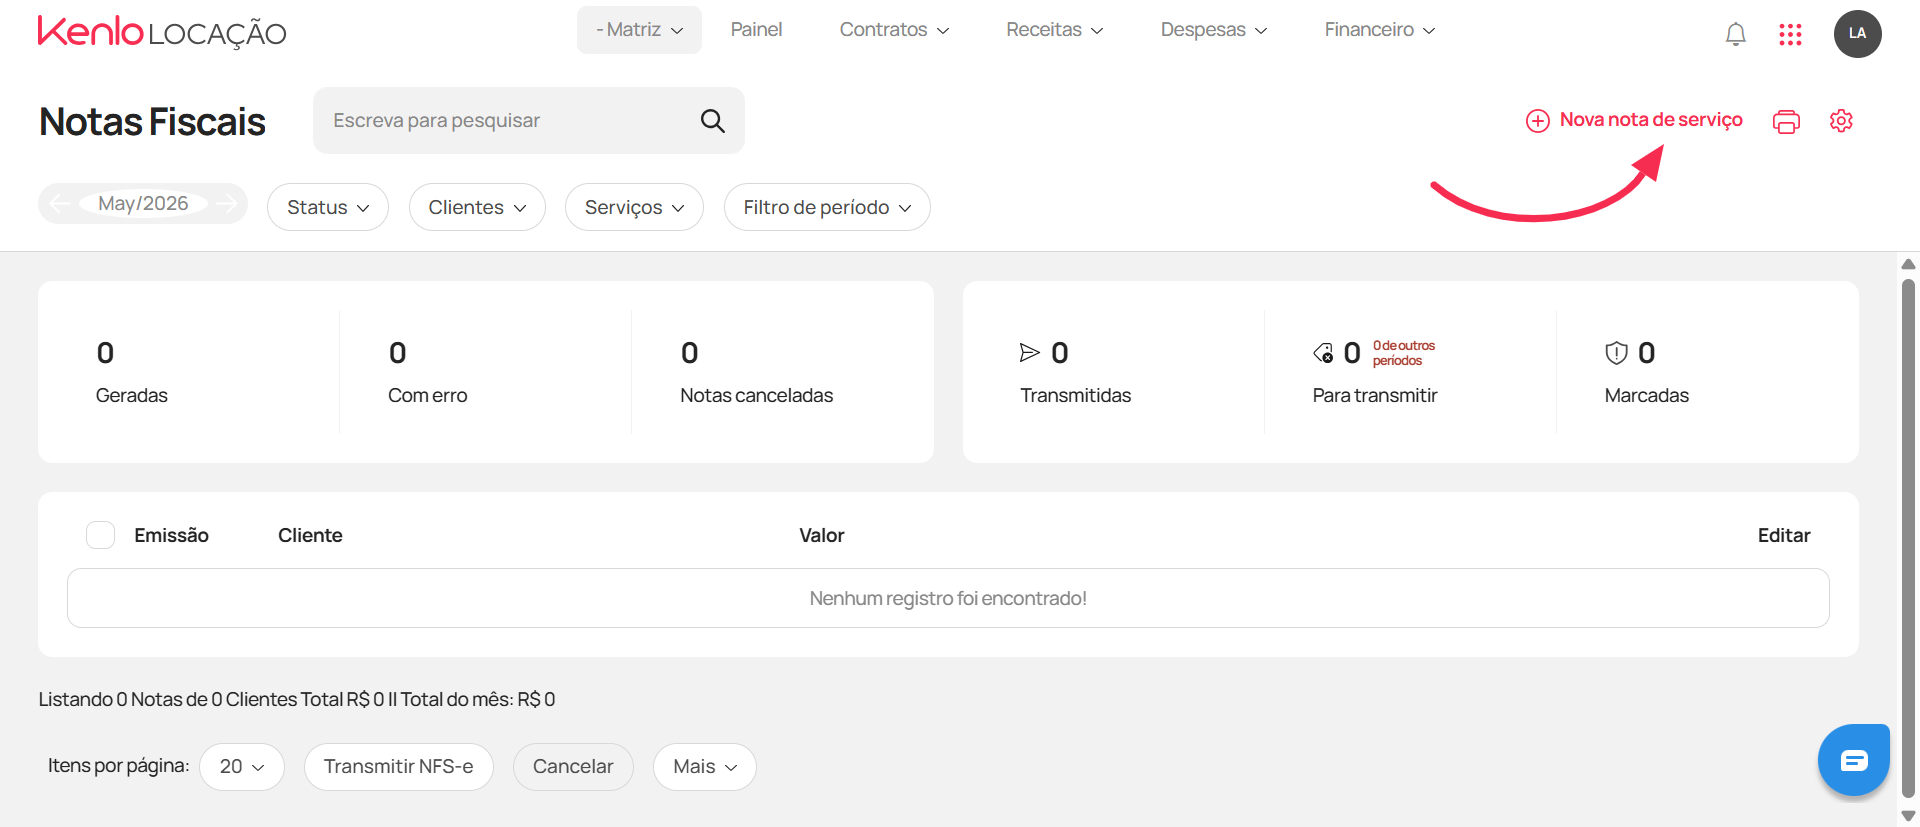Open the Filtro de período dropdown
Screen dimensions: 1920x827
pyautogui.click(x=827, y=207)
